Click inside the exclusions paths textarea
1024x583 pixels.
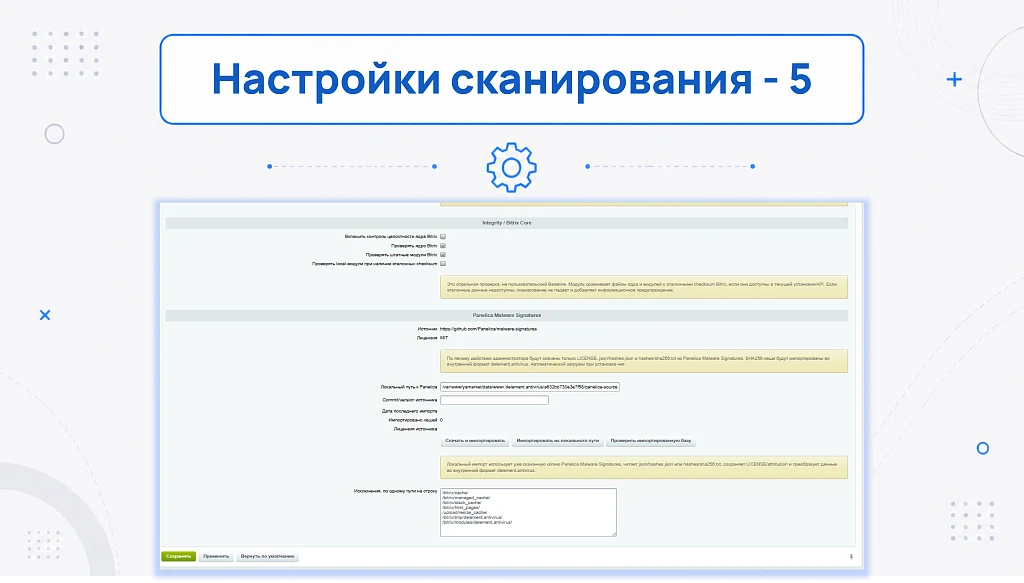tap(528, 512)
